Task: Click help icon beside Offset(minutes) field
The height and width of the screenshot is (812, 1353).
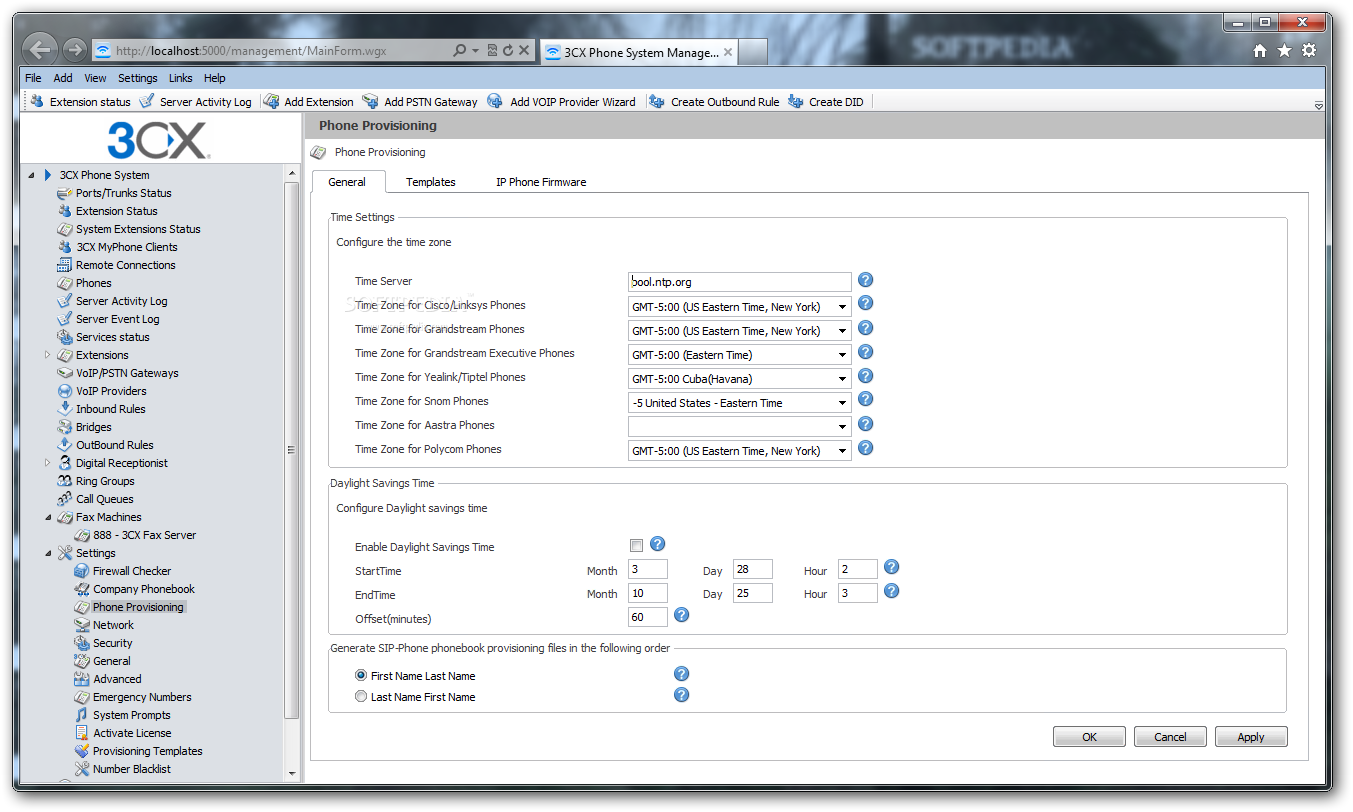Action: tap(682, 615)
